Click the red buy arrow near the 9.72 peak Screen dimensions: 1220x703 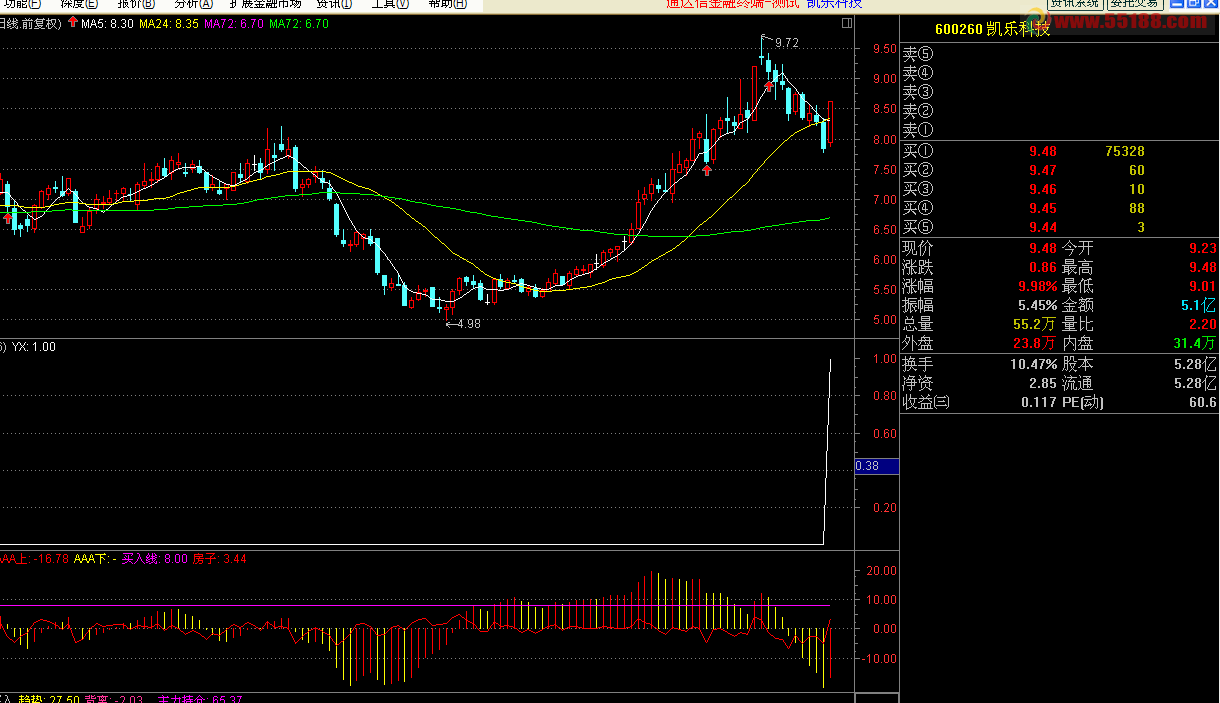768,86
